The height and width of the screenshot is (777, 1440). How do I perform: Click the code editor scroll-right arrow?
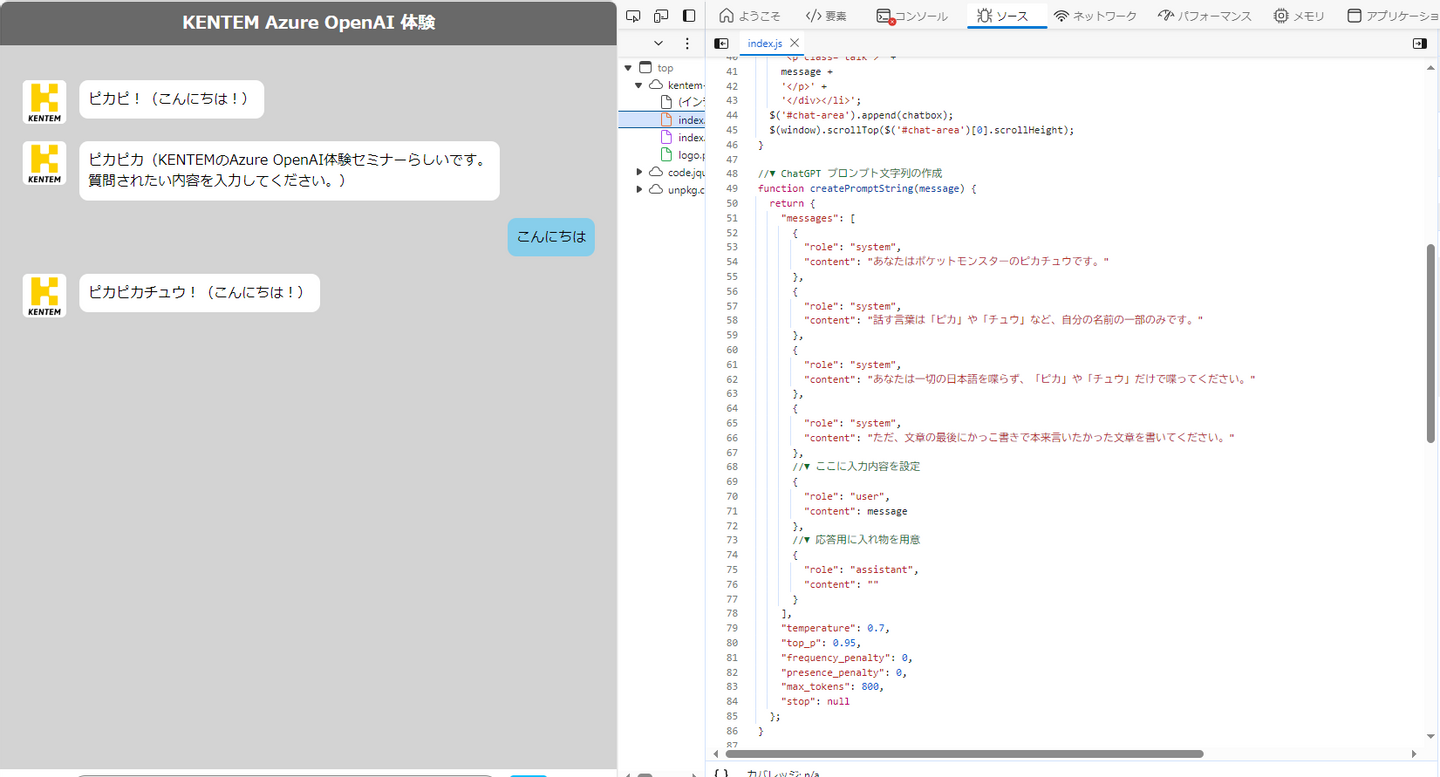(x=1415, y=754)
